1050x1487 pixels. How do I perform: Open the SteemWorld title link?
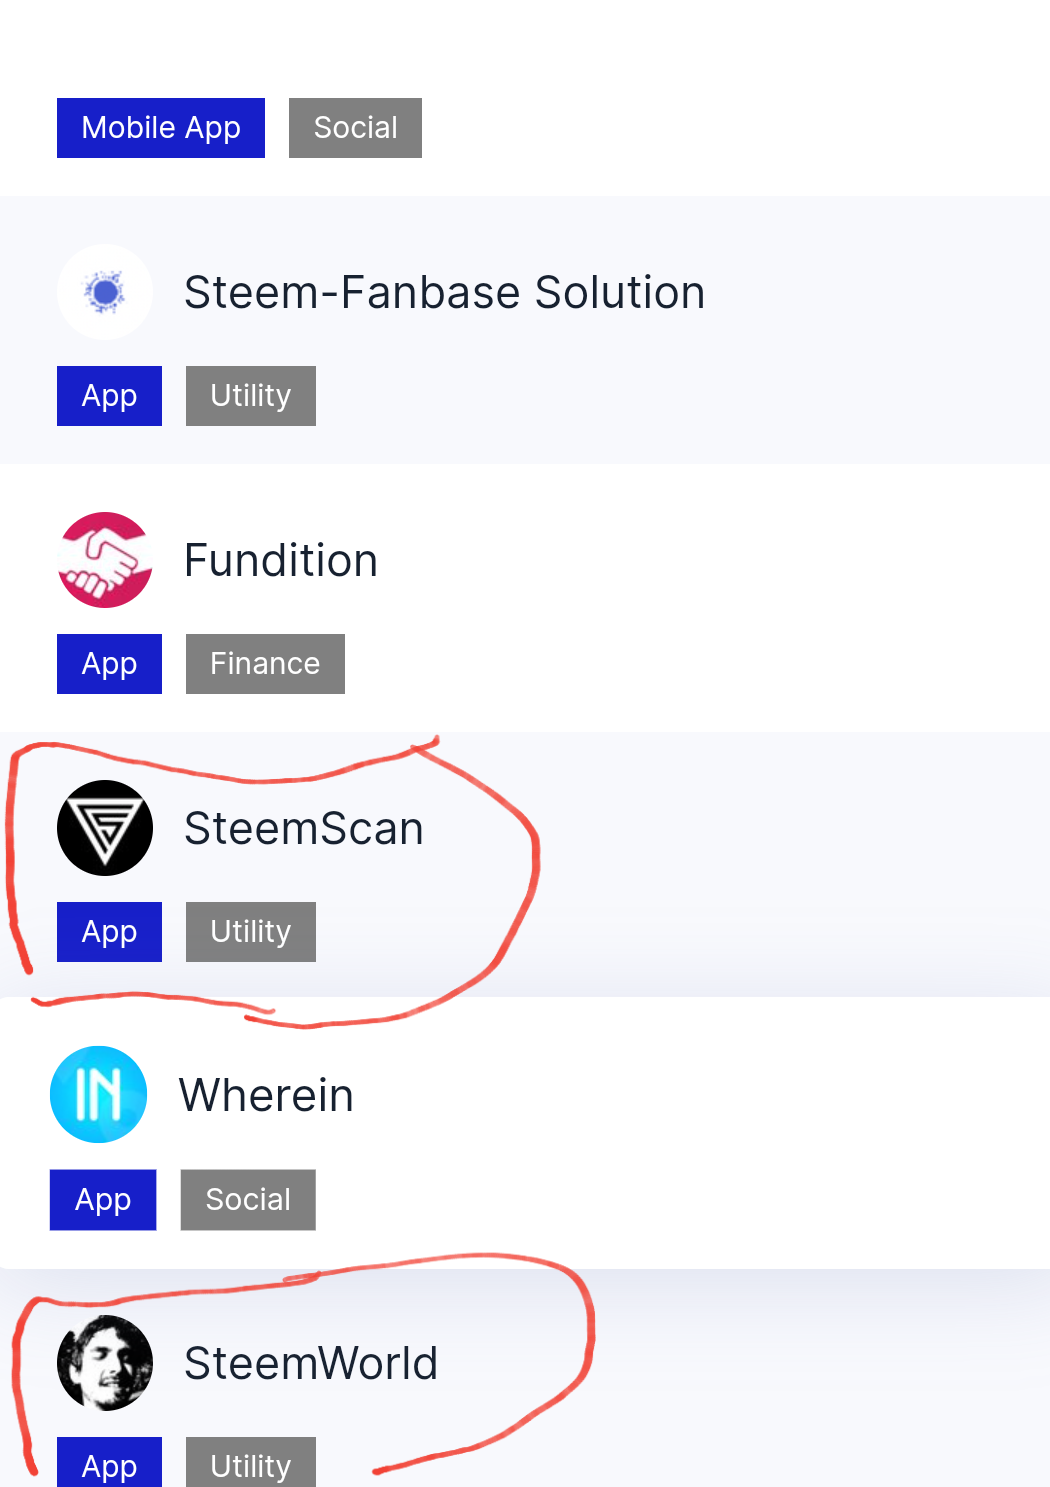[x=311, y=1364]
